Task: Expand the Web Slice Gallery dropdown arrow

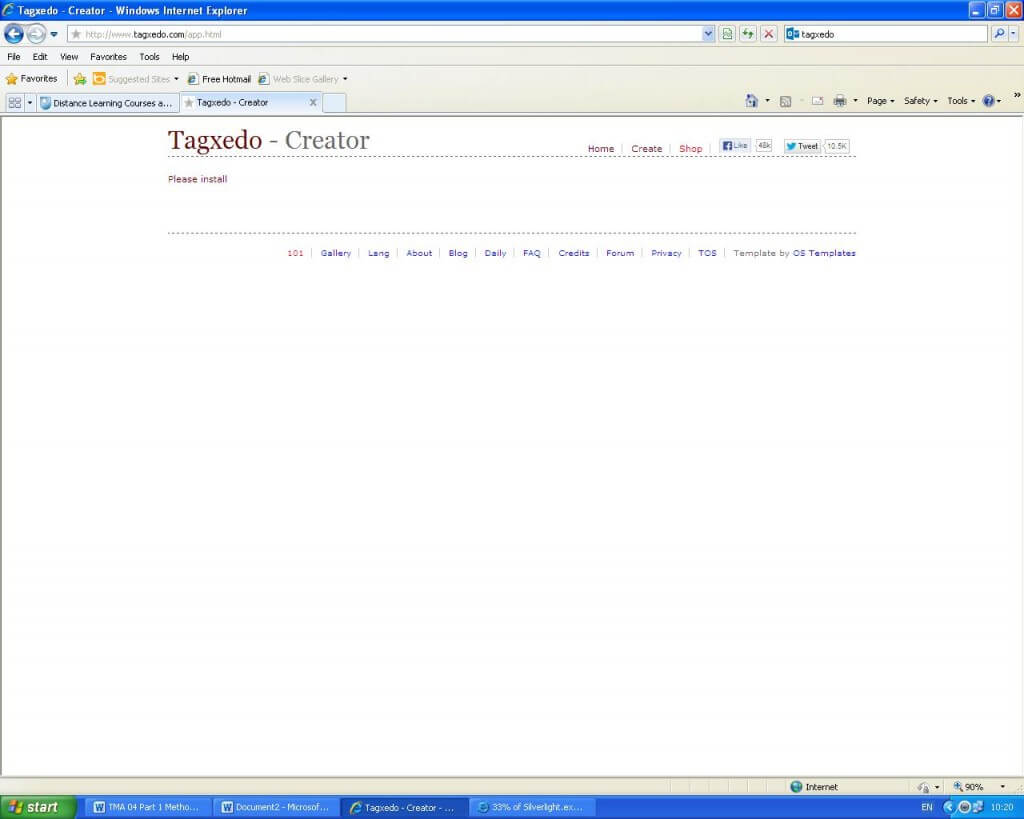Action: (x=345, y=79)
